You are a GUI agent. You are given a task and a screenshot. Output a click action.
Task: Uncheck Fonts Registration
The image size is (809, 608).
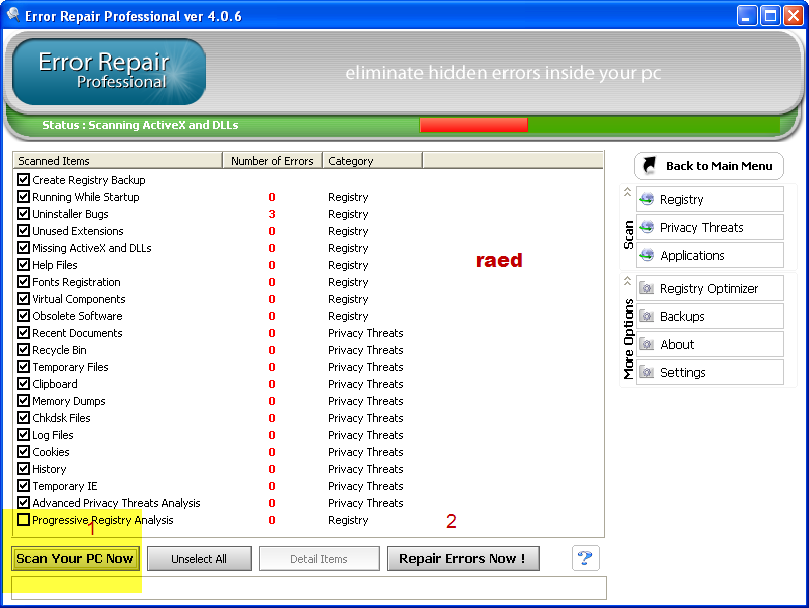point(23,282)
